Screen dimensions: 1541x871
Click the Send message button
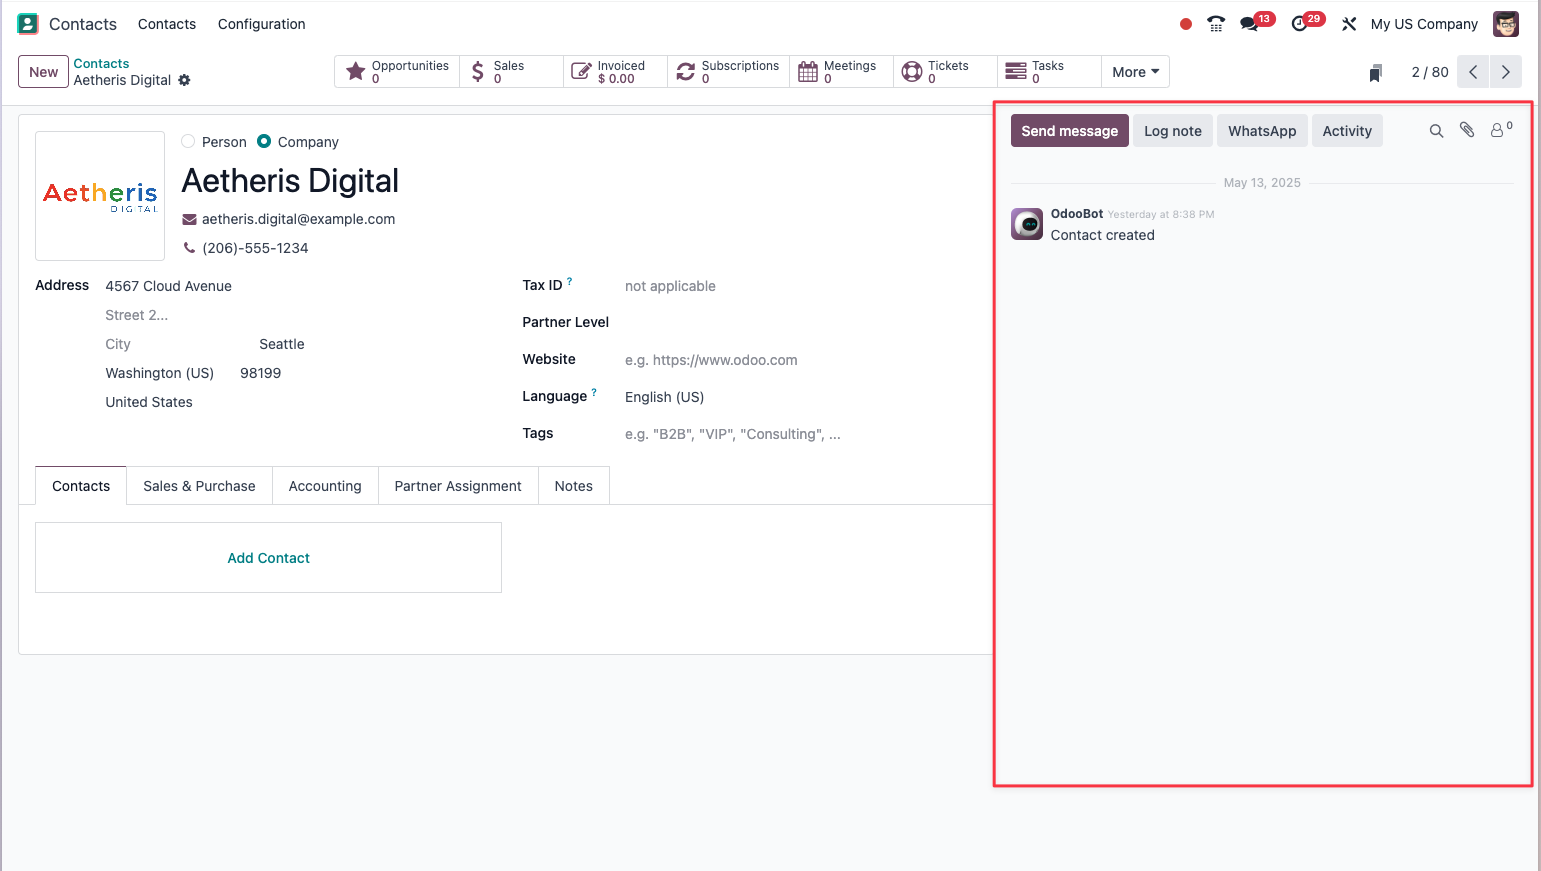click(x=1070, y=131)
